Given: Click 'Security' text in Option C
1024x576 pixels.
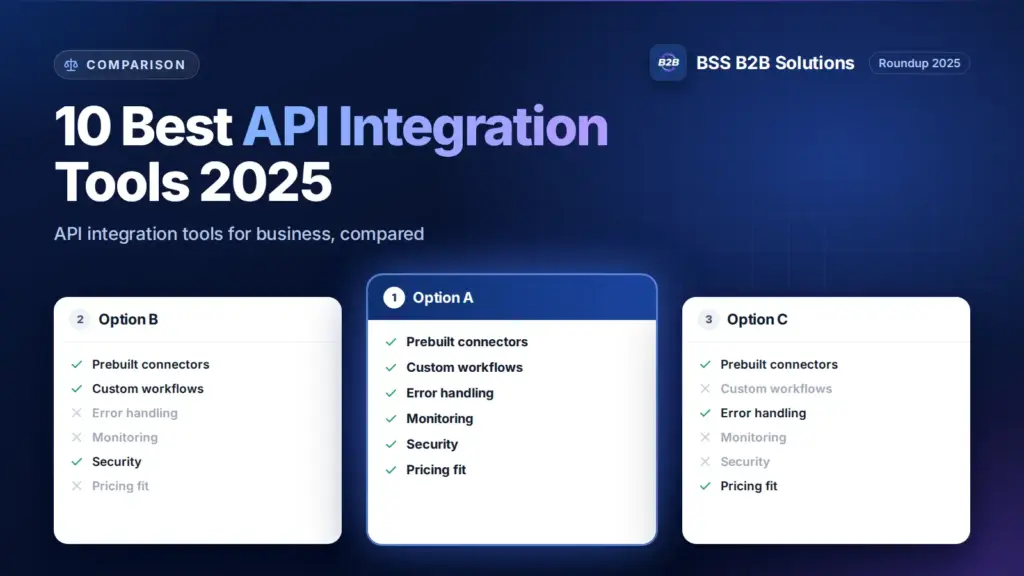Looking at the screenshot, I should tap(744, 462).
